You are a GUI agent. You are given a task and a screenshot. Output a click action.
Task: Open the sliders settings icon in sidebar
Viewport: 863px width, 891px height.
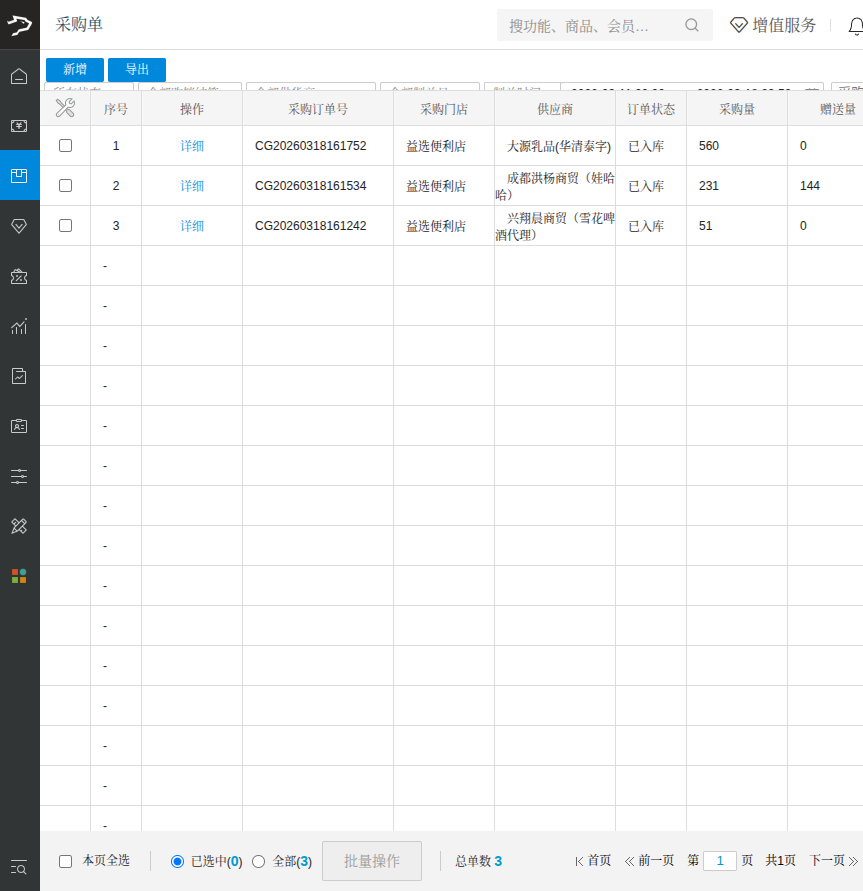click(19, 476)
